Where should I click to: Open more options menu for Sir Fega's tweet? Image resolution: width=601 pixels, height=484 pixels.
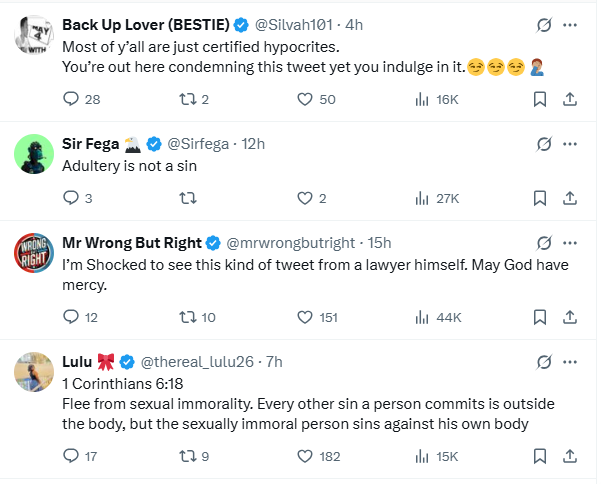click(570, 144)
